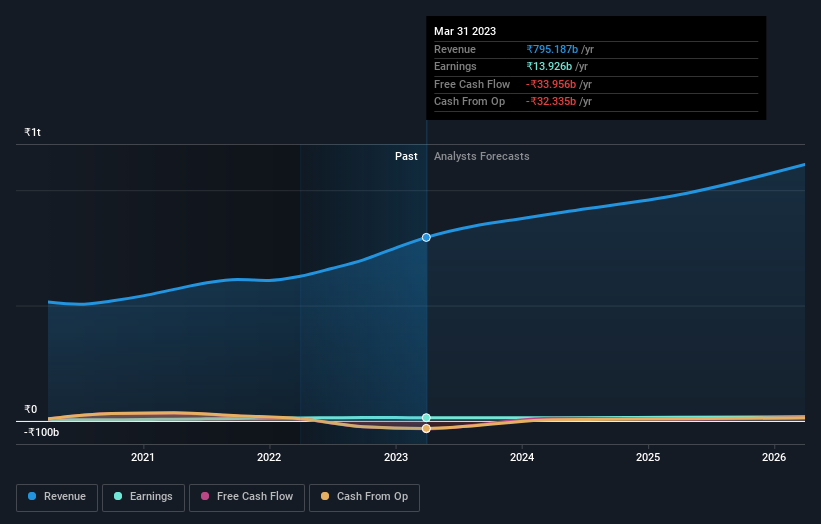Click the 2024 x-axis label
821x524 pixels.
(x=522, y=458)
